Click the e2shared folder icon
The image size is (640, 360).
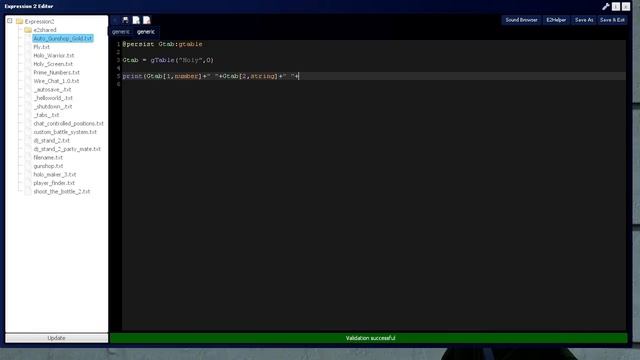click(x=28, y=30)
